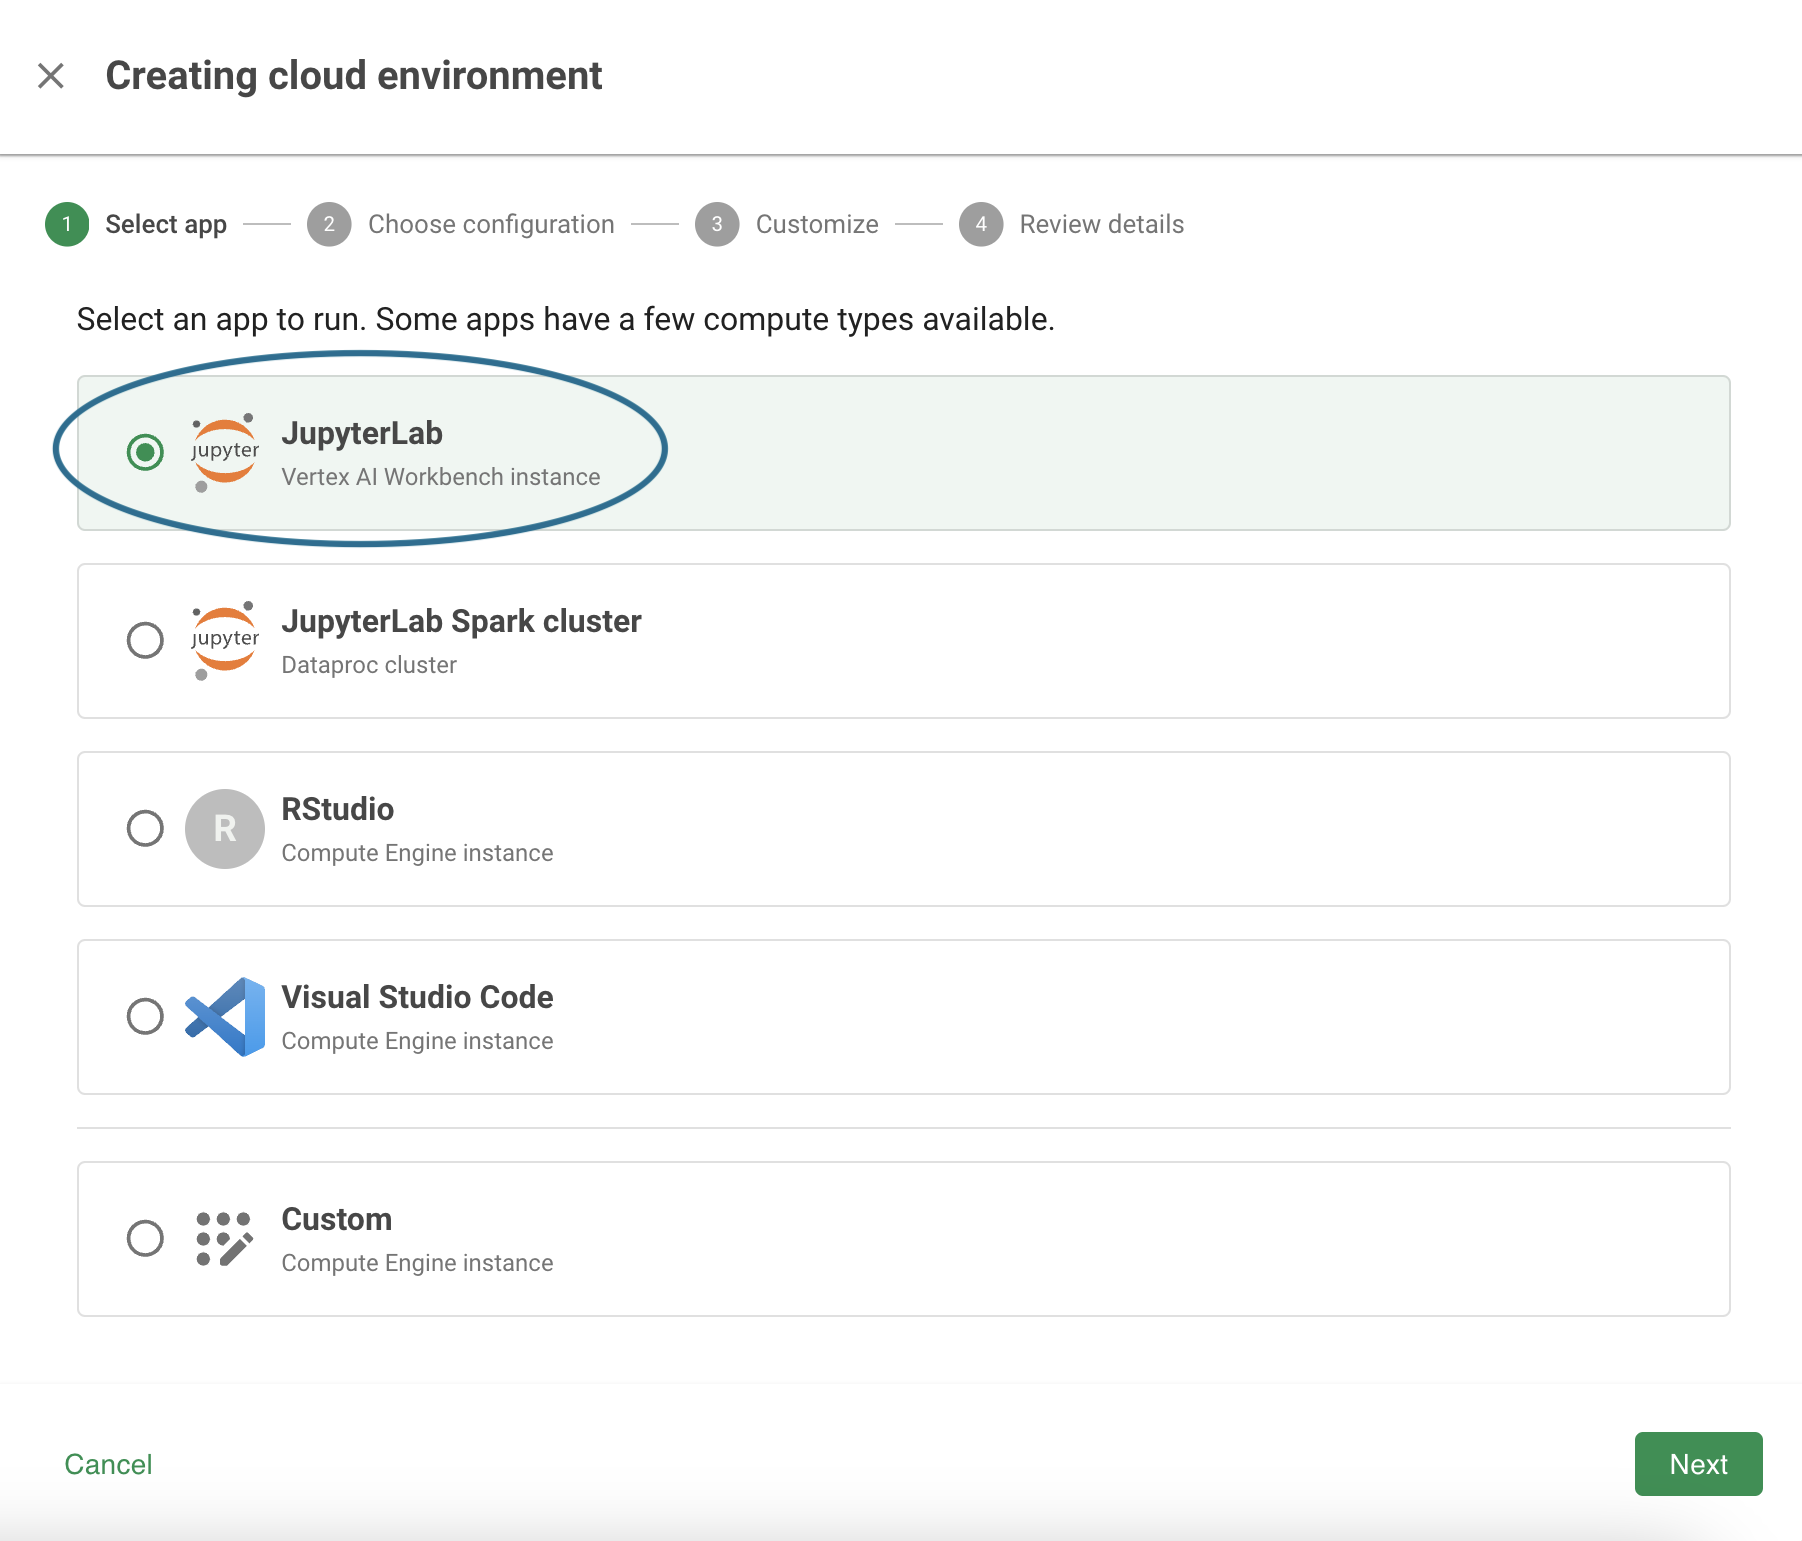Select the Custom radio button
Screen dimensions: 1802x1541
[x=146, y=1238]
